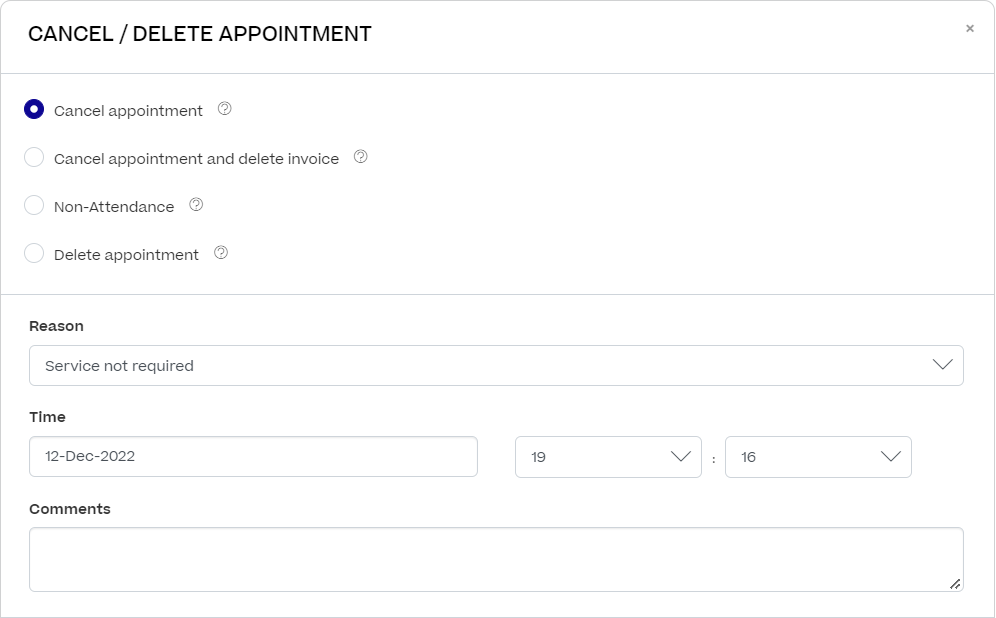Click the chevron arrow on the Reason field
This screenshot has width=996, height=618.
[942, 365]
